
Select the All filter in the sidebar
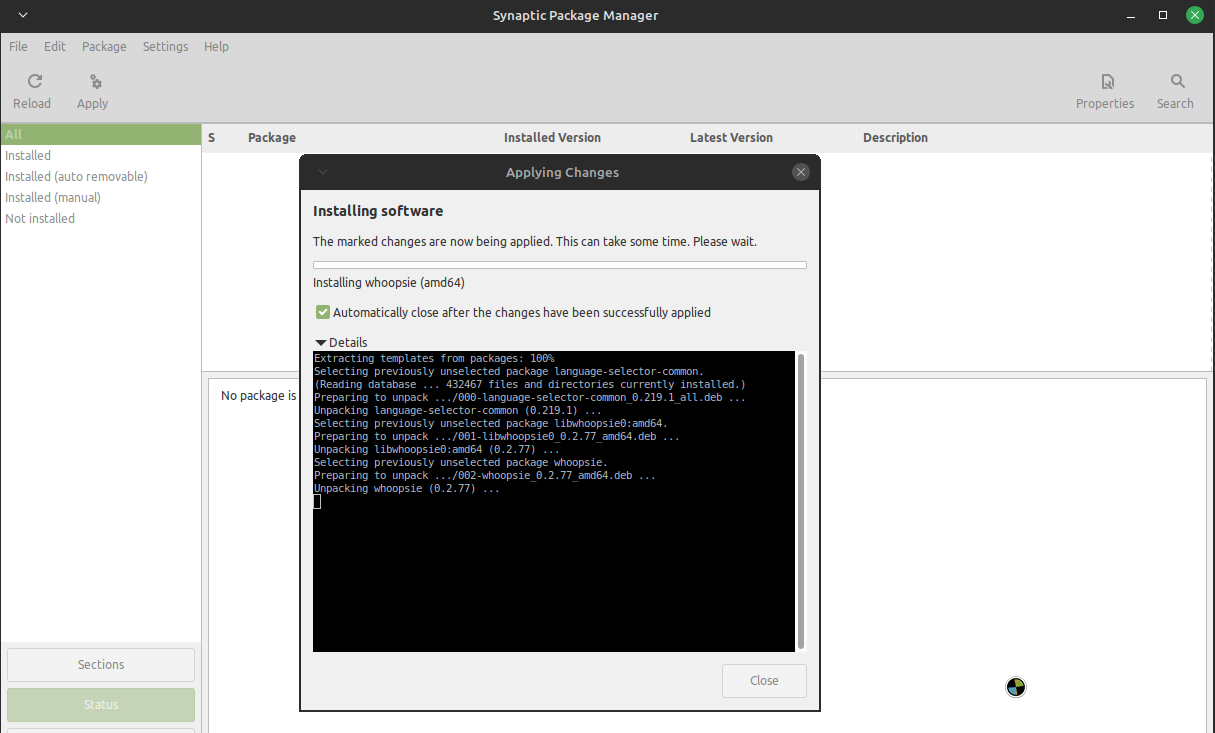(100, 134)
